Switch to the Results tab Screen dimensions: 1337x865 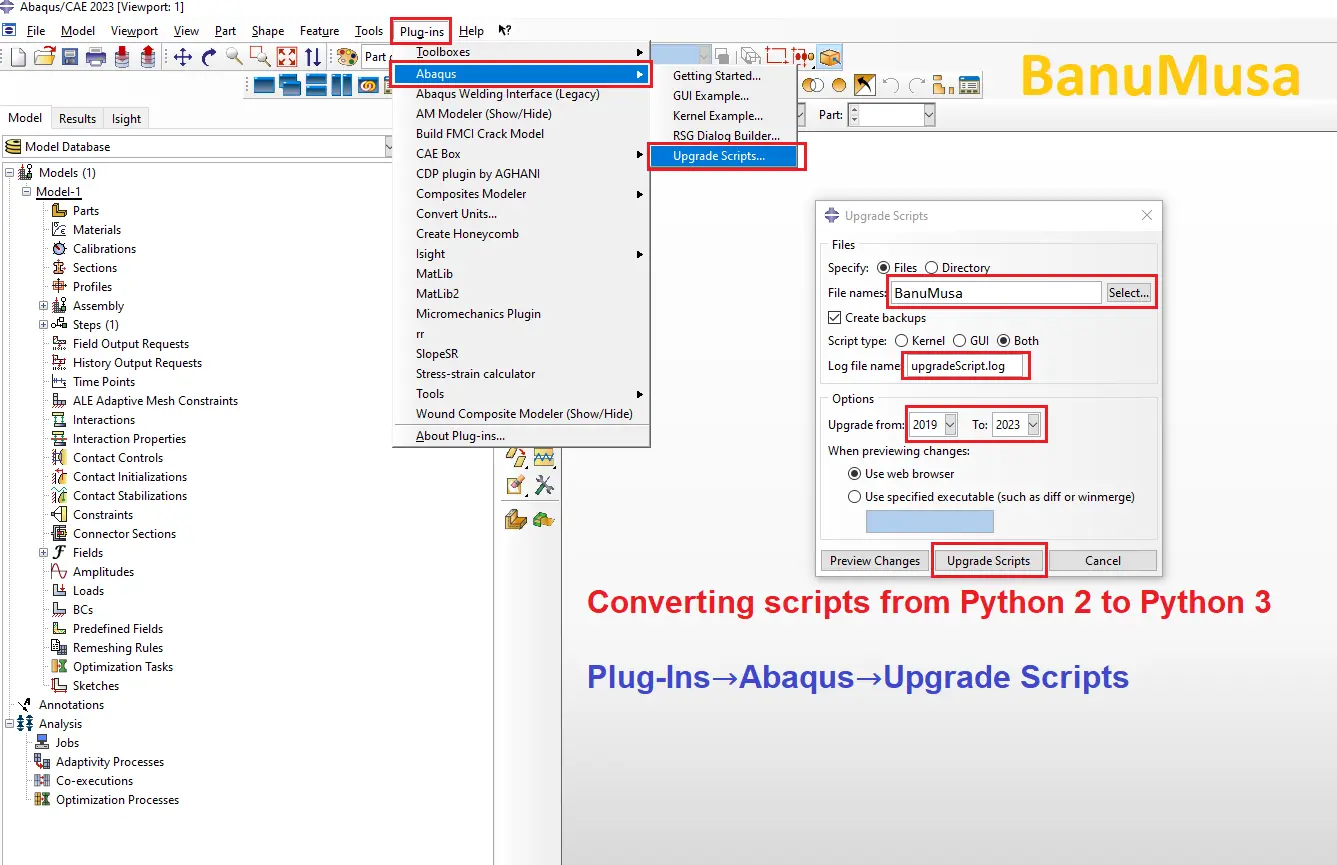coord(77,119)
